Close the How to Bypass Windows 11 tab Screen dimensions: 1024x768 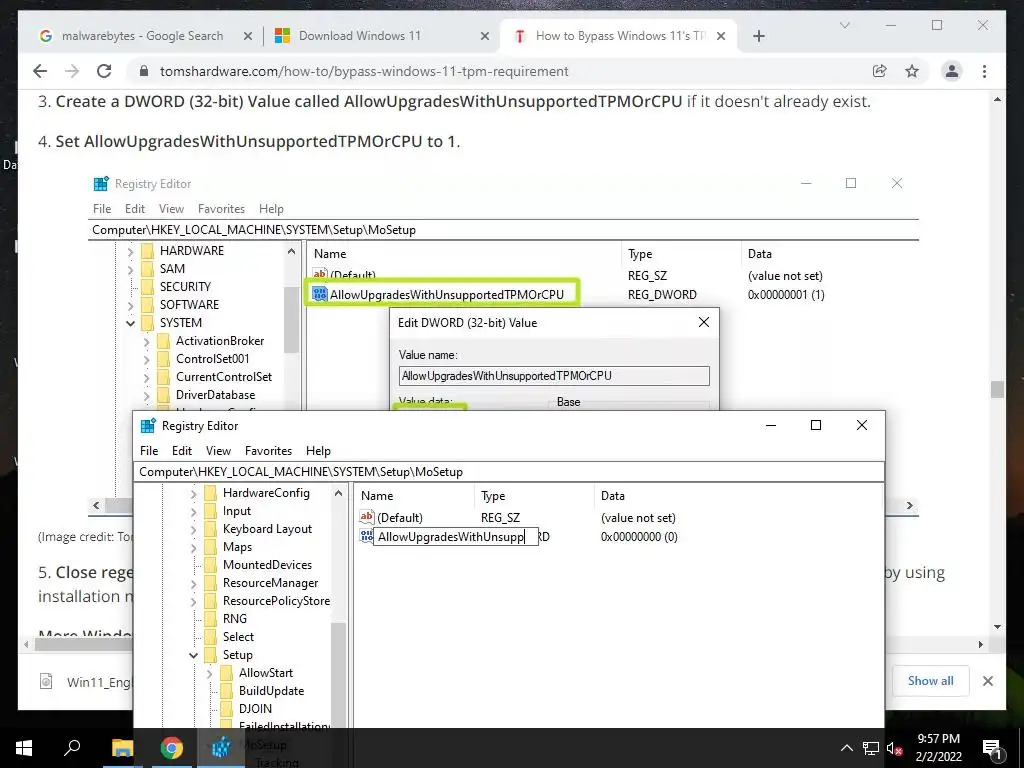tap(720, 36)
